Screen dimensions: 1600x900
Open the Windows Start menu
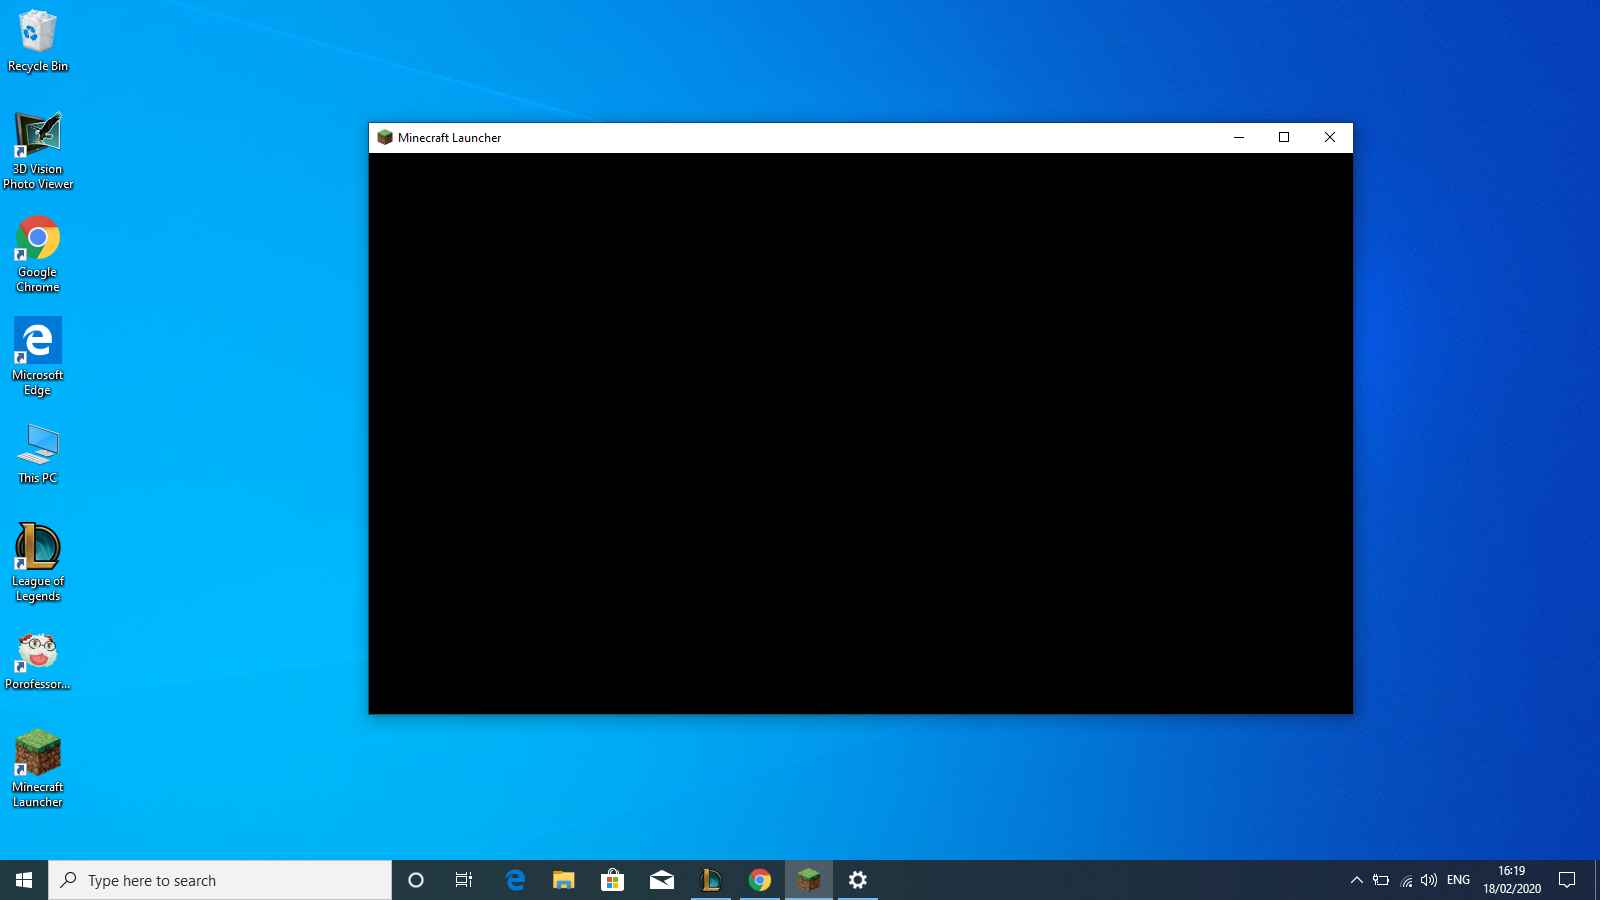coord(24,880)
